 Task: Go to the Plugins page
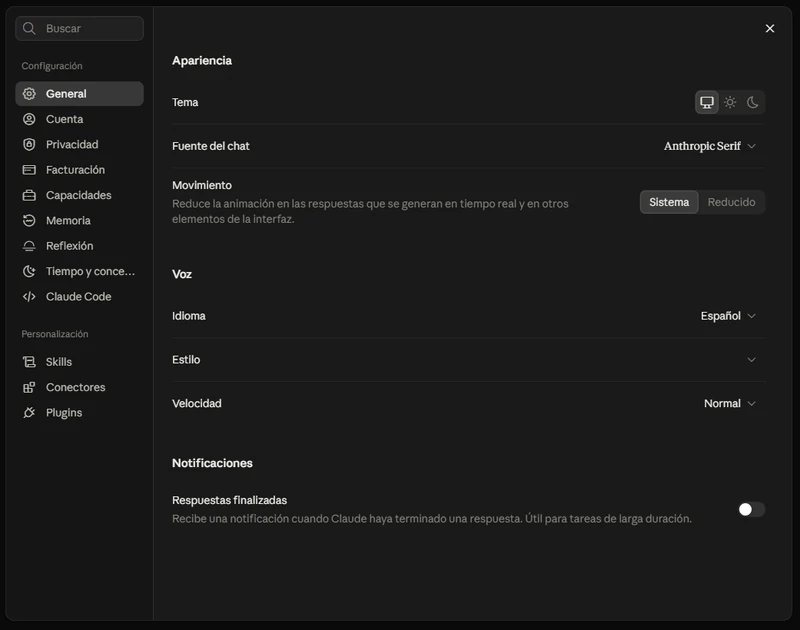80,413
